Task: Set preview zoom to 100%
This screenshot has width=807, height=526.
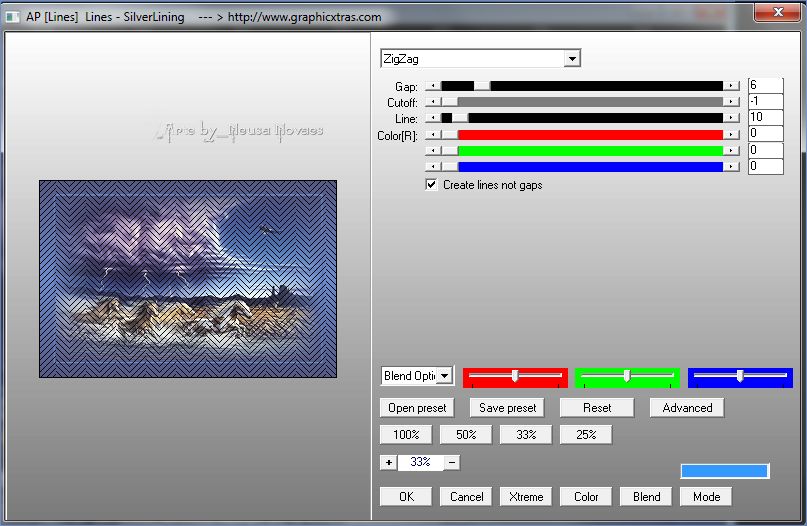Action: 406,434
